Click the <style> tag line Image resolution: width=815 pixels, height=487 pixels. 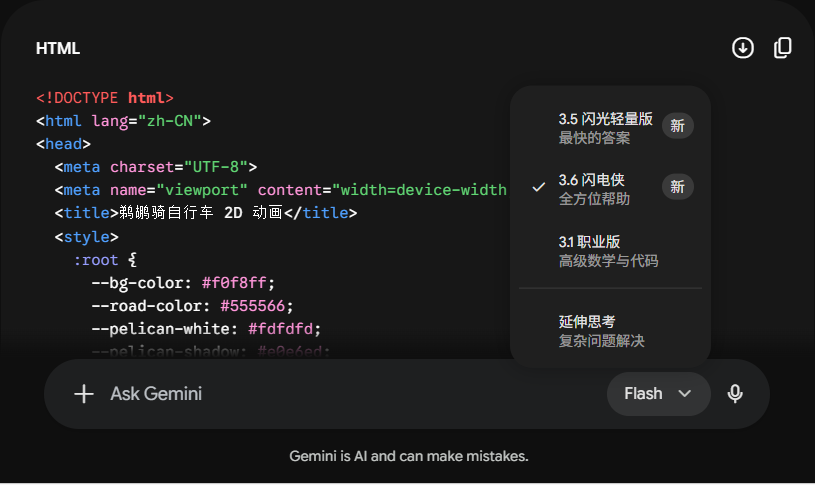pos(86,237)
